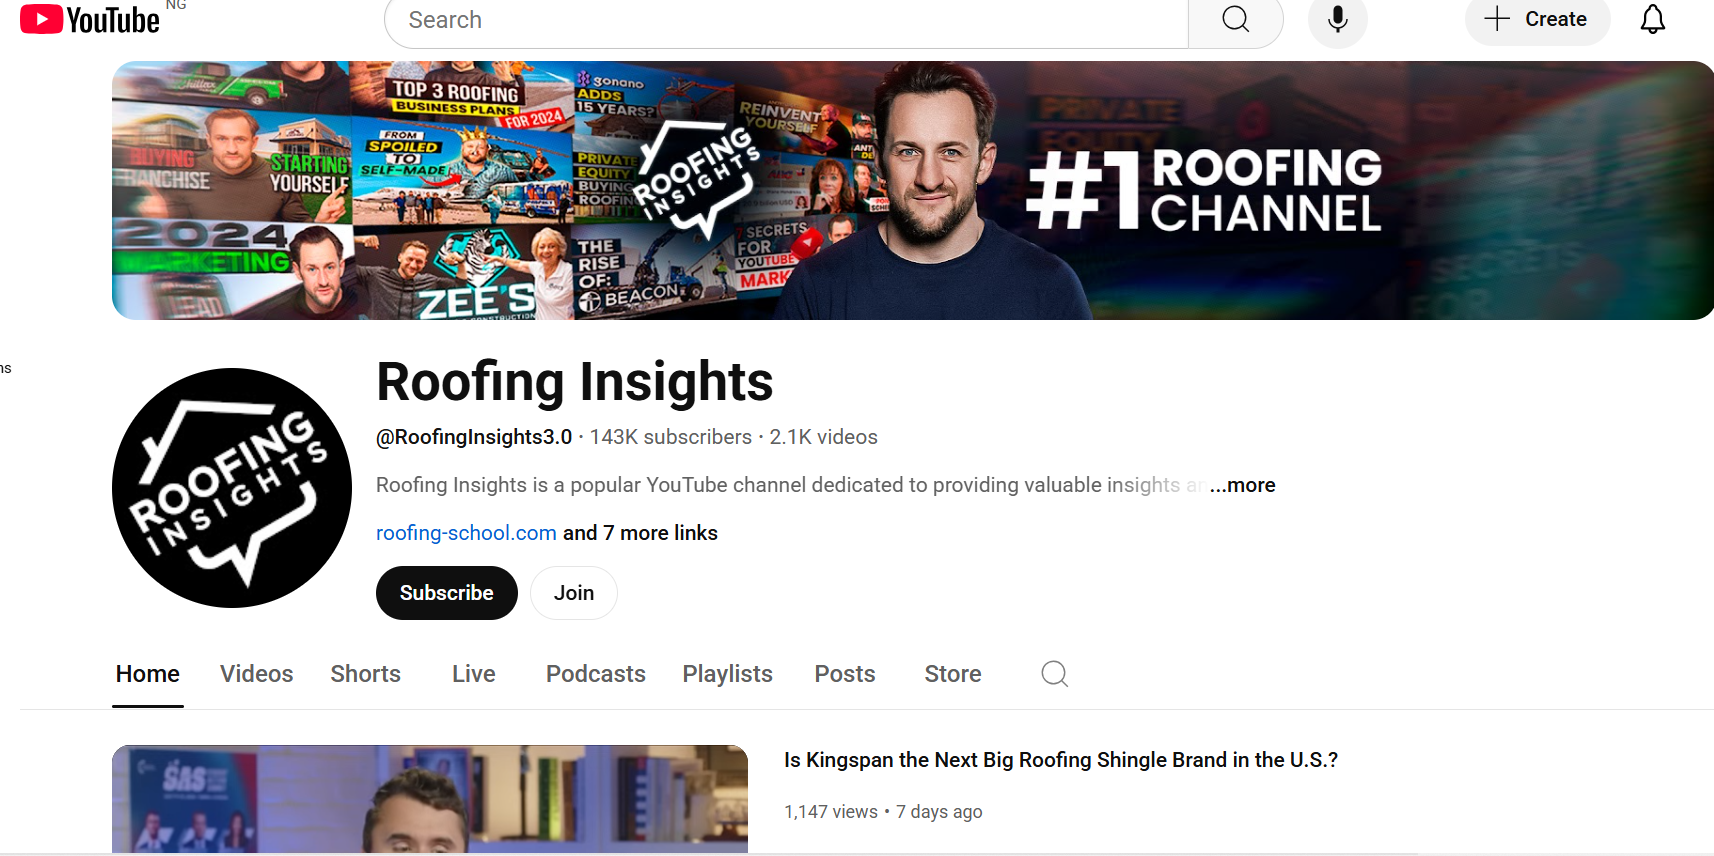Open the Store tab
The height and width of the screenshot is (856, 1714).
[953, 674]
